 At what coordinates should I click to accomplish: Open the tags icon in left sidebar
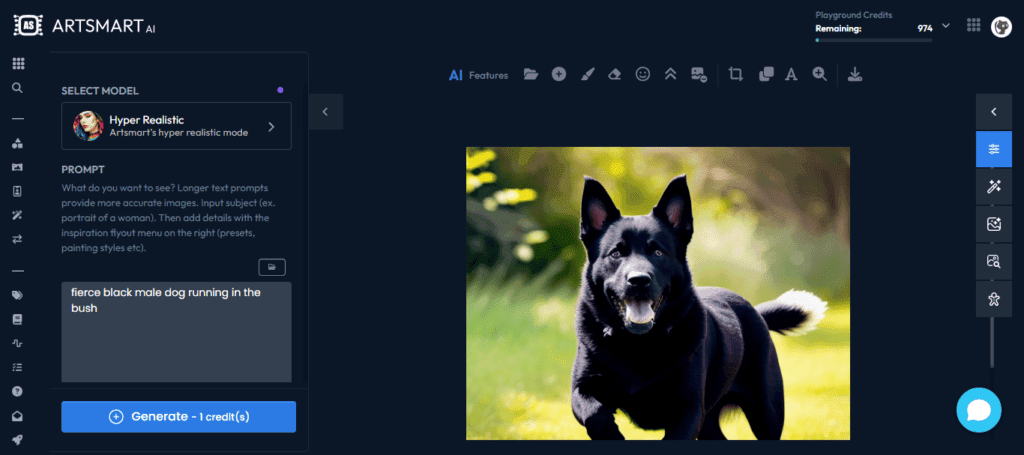point(18,295)
